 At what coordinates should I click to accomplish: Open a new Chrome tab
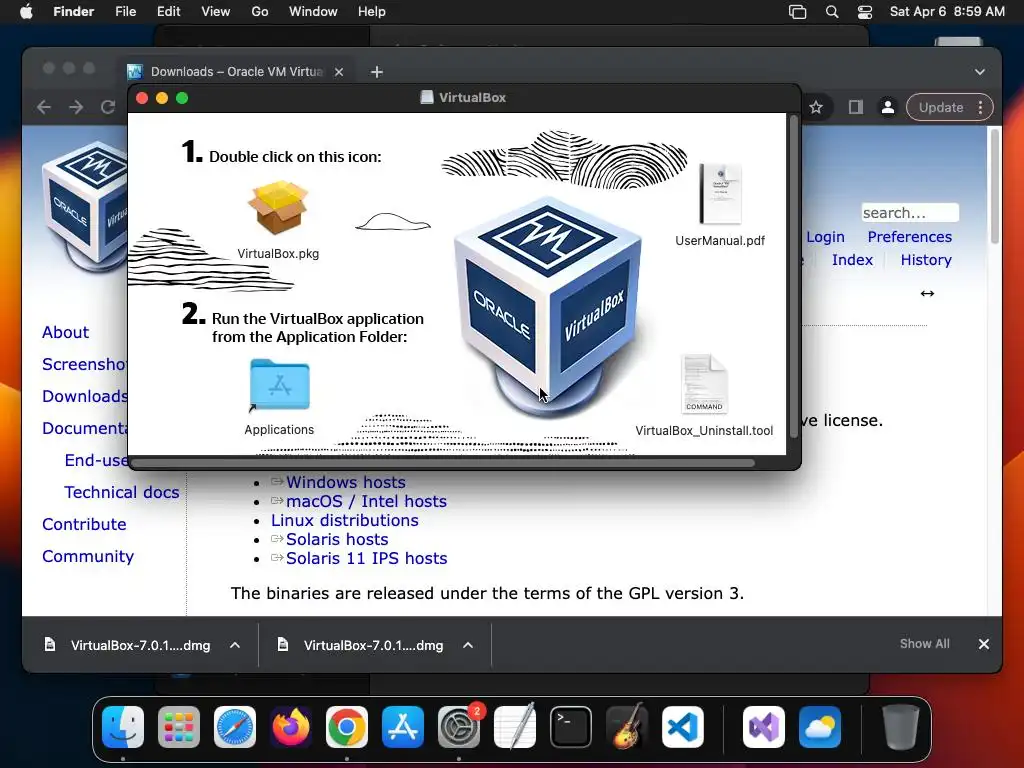click(x=377, y=72)
